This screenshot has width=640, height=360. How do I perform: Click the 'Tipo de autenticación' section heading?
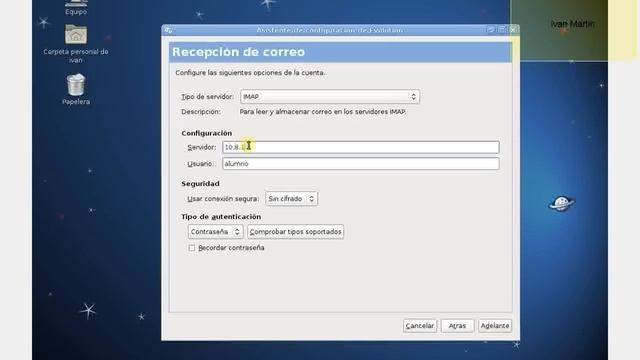[221, 217]
